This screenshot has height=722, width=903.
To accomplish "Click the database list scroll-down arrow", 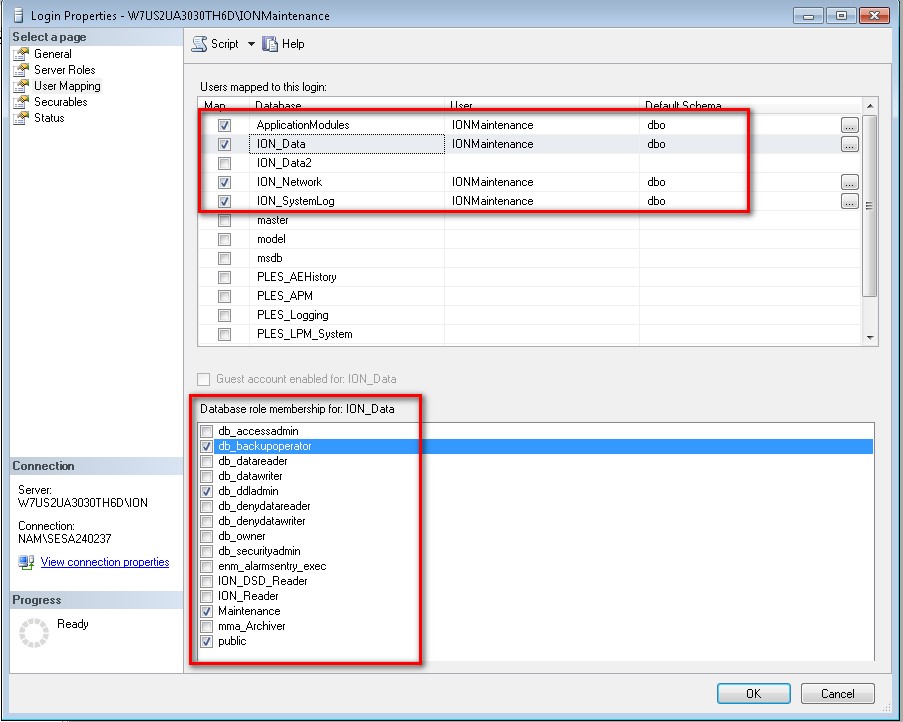I will point(870,338).
